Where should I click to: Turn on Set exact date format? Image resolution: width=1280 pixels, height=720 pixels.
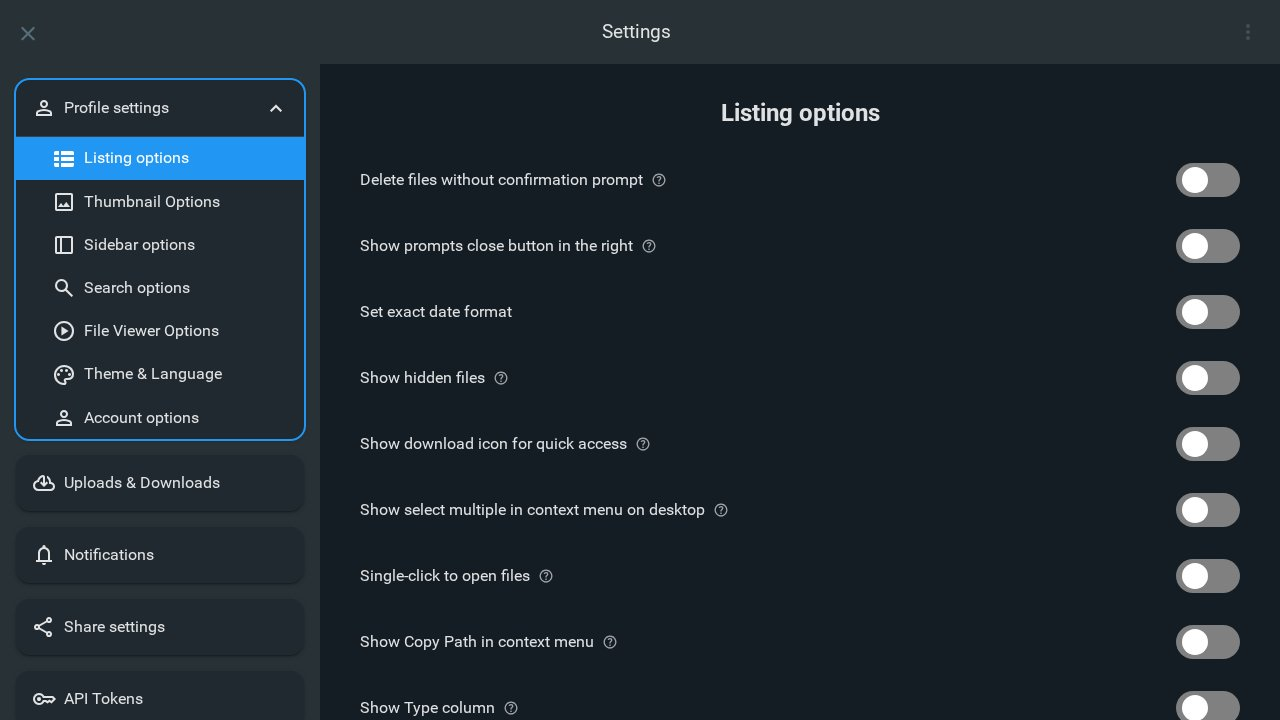(x=1208, y=312)
